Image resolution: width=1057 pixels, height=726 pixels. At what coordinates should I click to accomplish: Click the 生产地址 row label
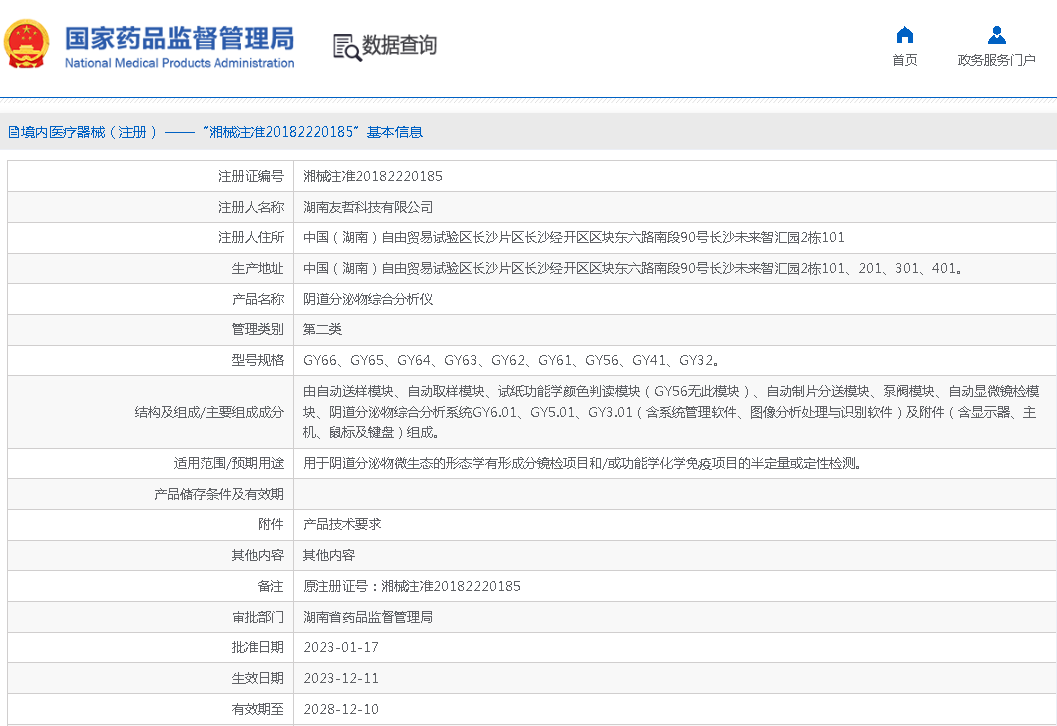click(258, 268)
